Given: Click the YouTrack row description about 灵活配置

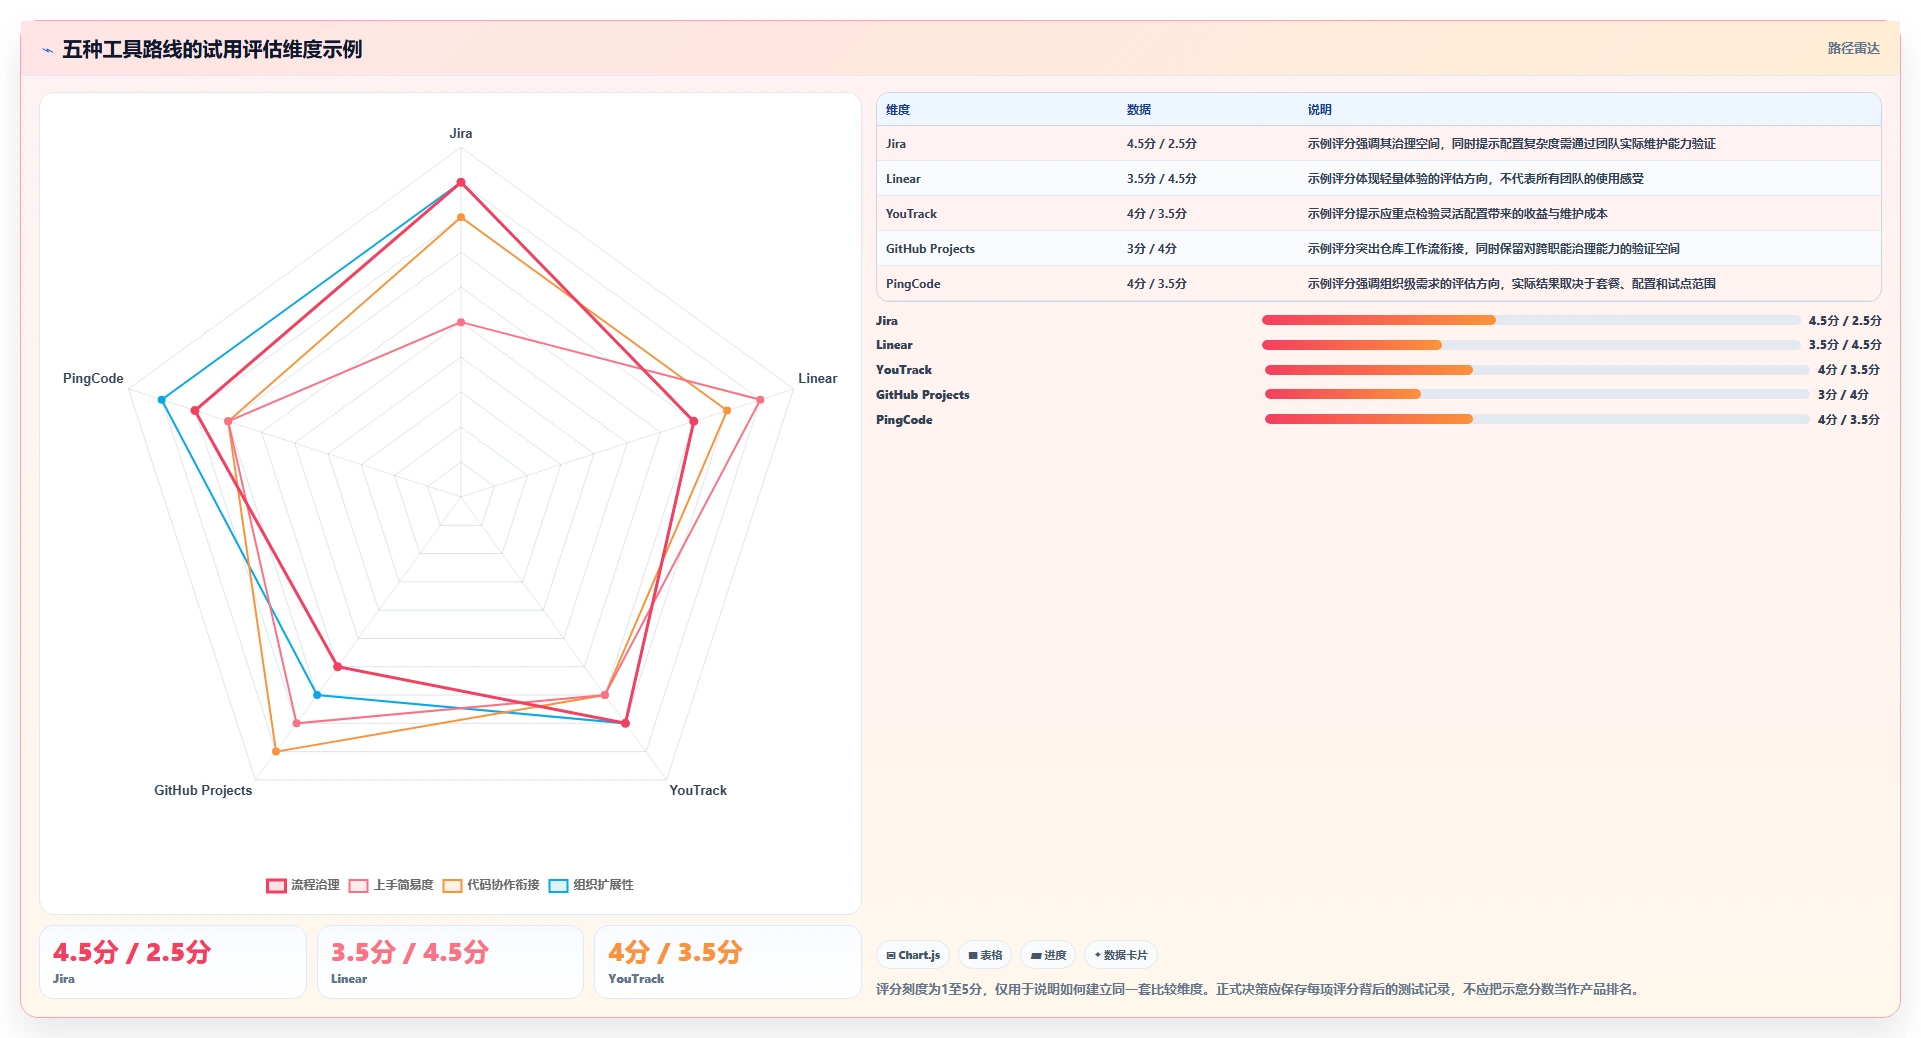Looking at the screenshot, I should click(1458, 214).
